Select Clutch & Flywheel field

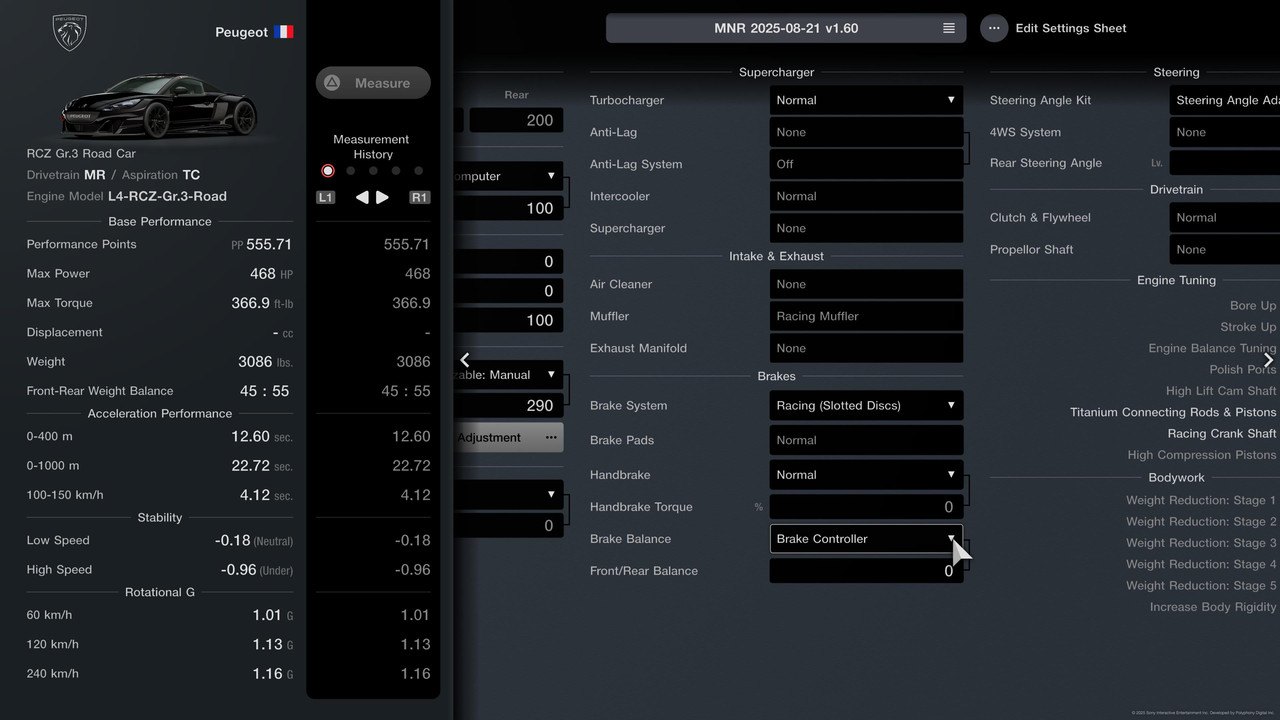tap(1224, 217)
